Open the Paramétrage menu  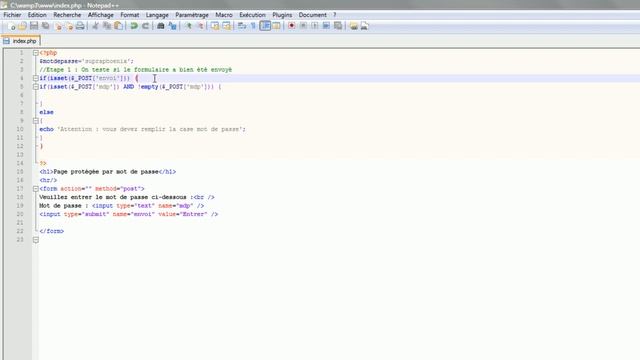click(192, 15)
